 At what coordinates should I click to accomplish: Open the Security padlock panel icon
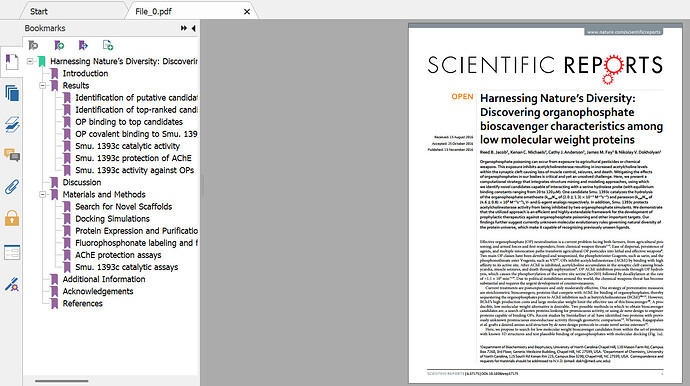tap(12, 218)
